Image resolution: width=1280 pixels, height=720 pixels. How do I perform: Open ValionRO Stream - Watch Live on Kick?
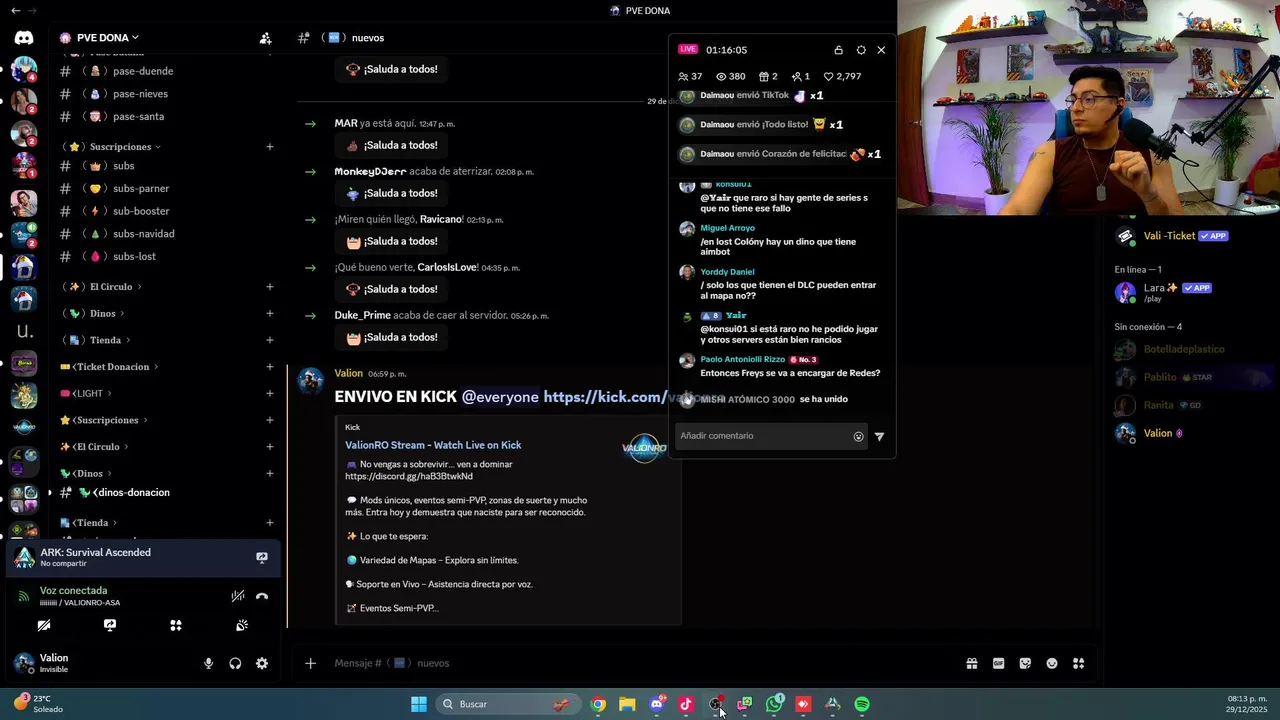[x=433, y=445]
